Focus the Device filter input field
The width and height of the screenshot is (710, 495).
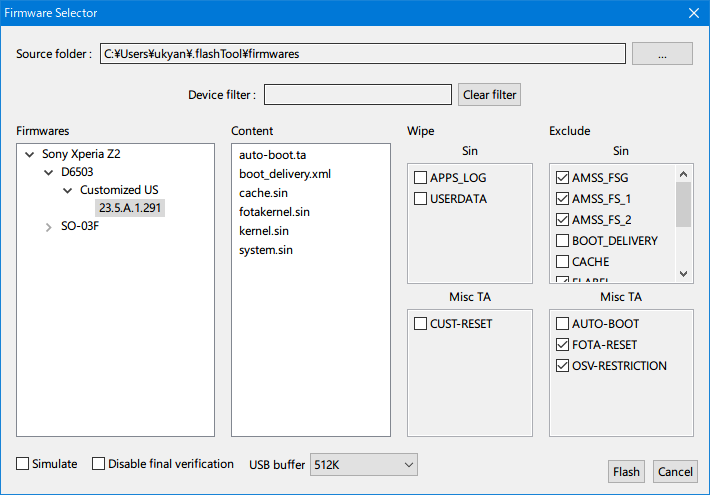click(x=358, y=95)
